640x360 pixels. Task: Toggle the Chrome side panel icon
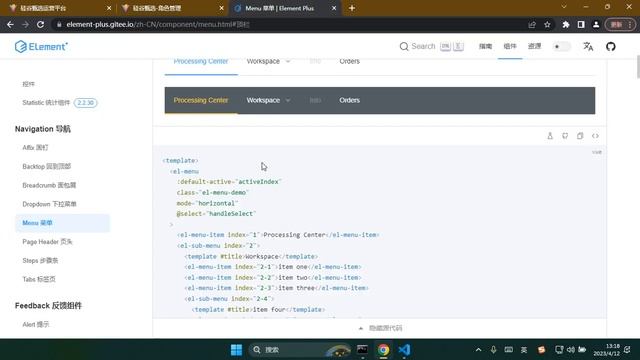tap(581, 24)
